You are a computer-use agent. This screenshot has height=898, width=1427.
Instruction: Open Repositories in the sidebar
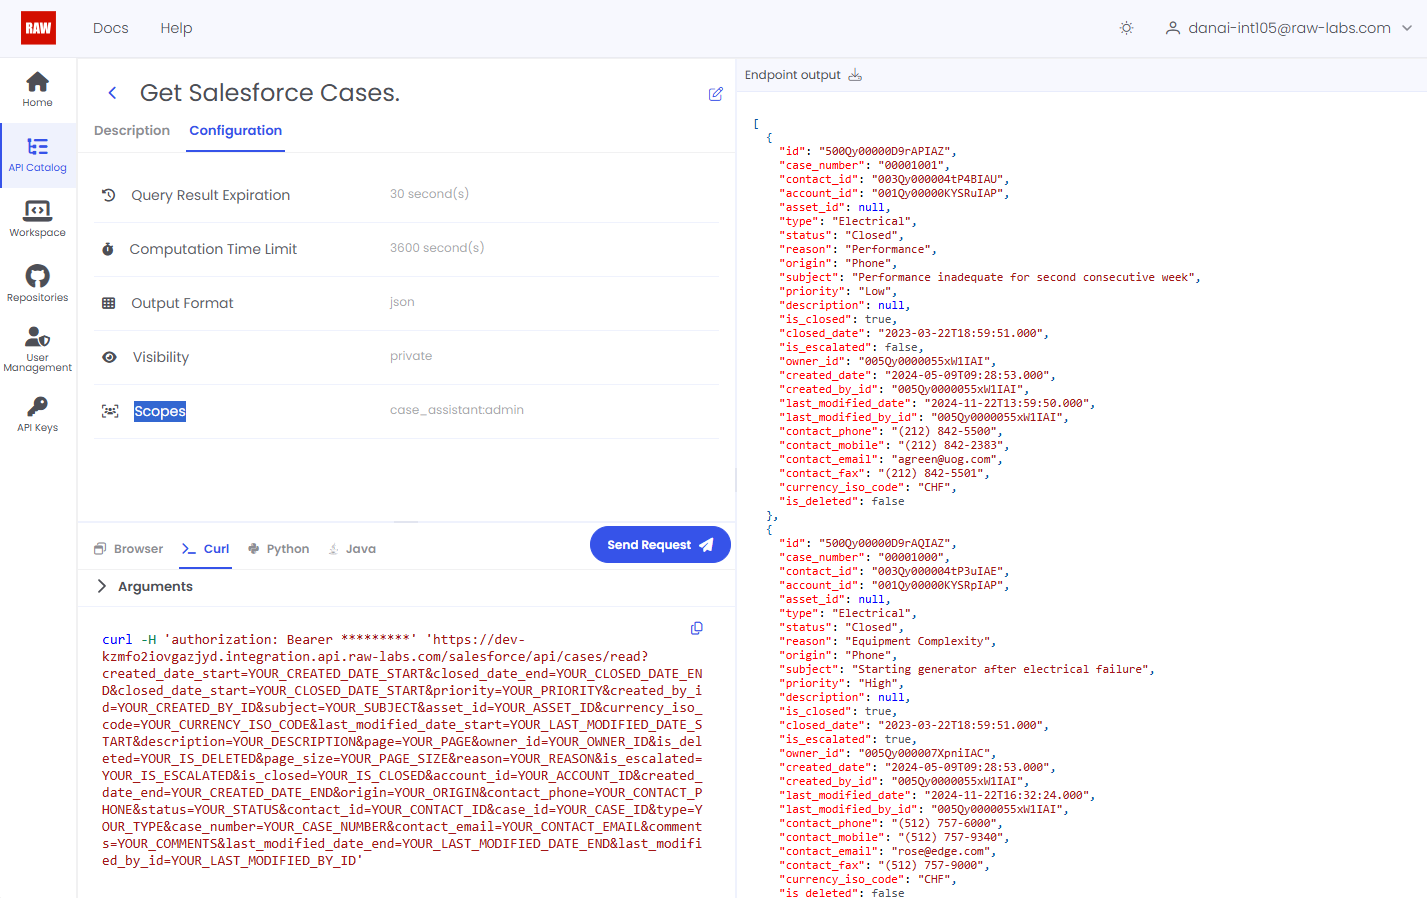tap(38, 284)
